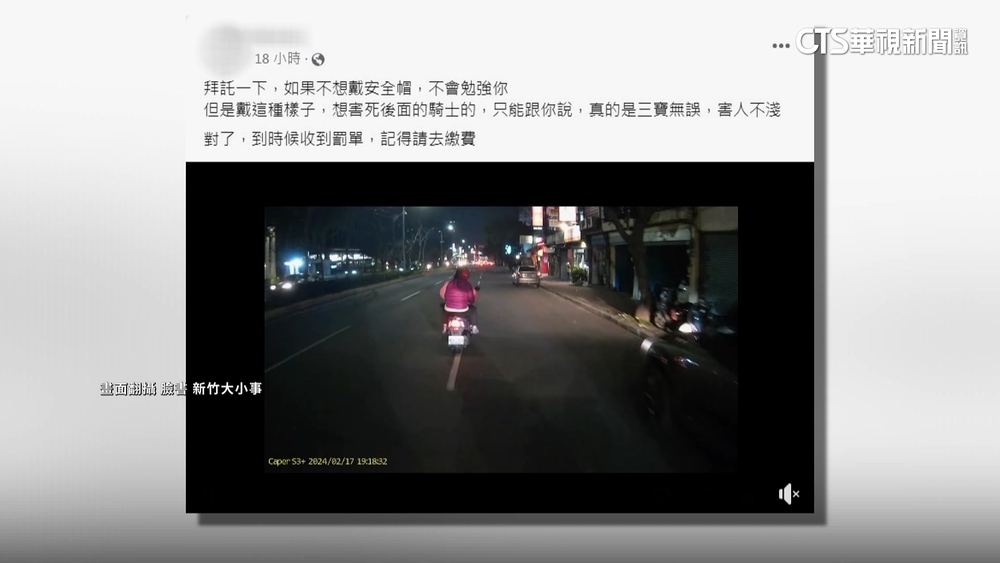Click the scooter rider in pink jacket

459,295
